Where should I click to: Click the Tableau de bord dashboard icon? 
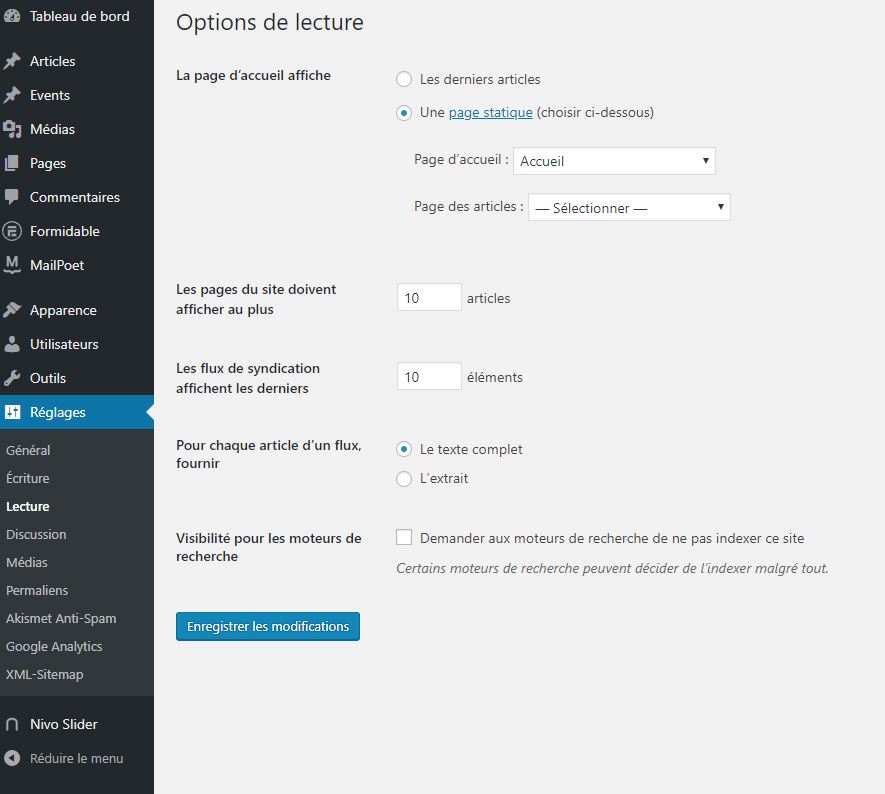12,17
